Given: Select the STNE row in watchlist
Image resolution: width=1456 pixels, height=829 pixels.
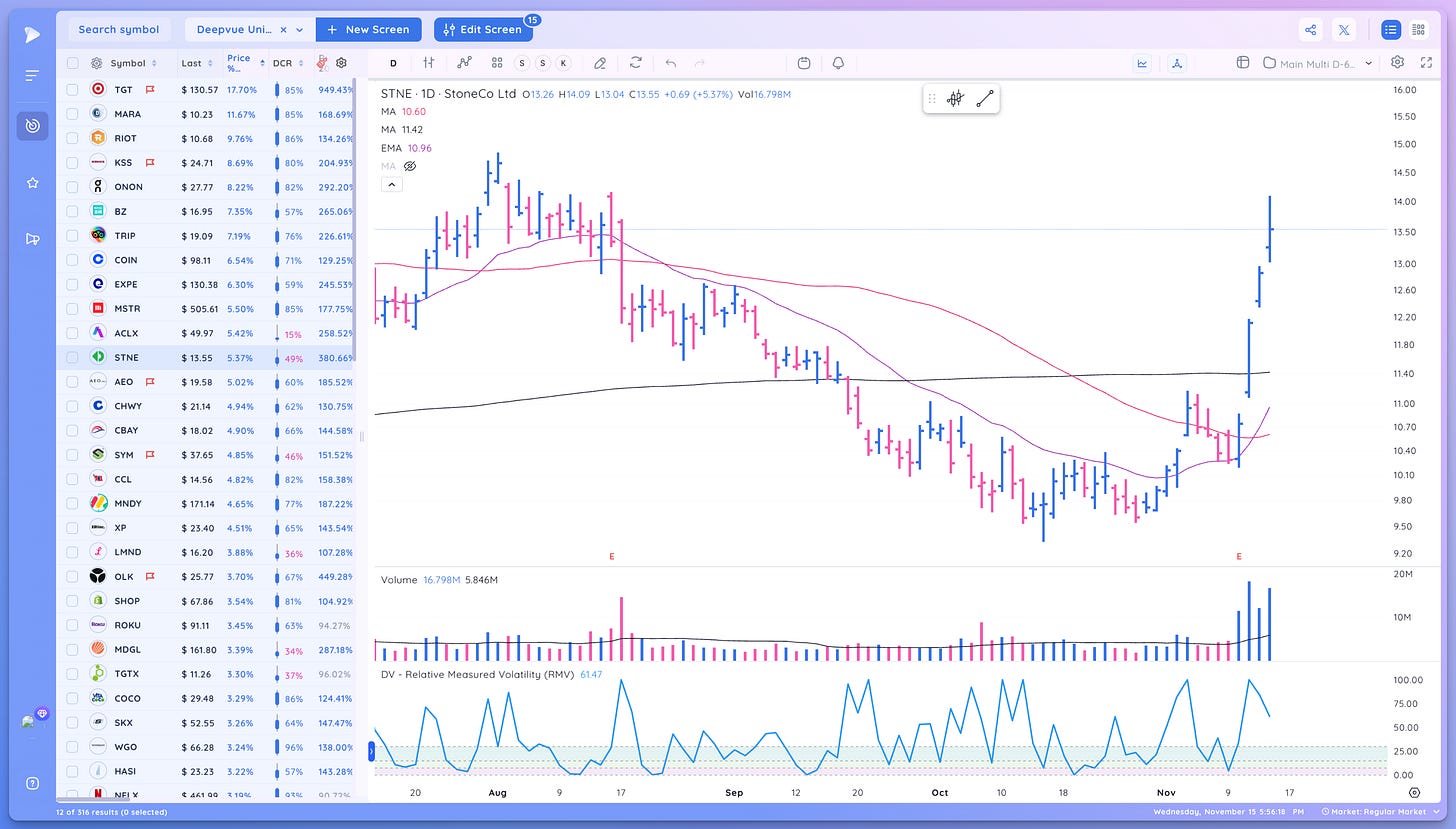Looking at the screenshot, I should point(207,357).
